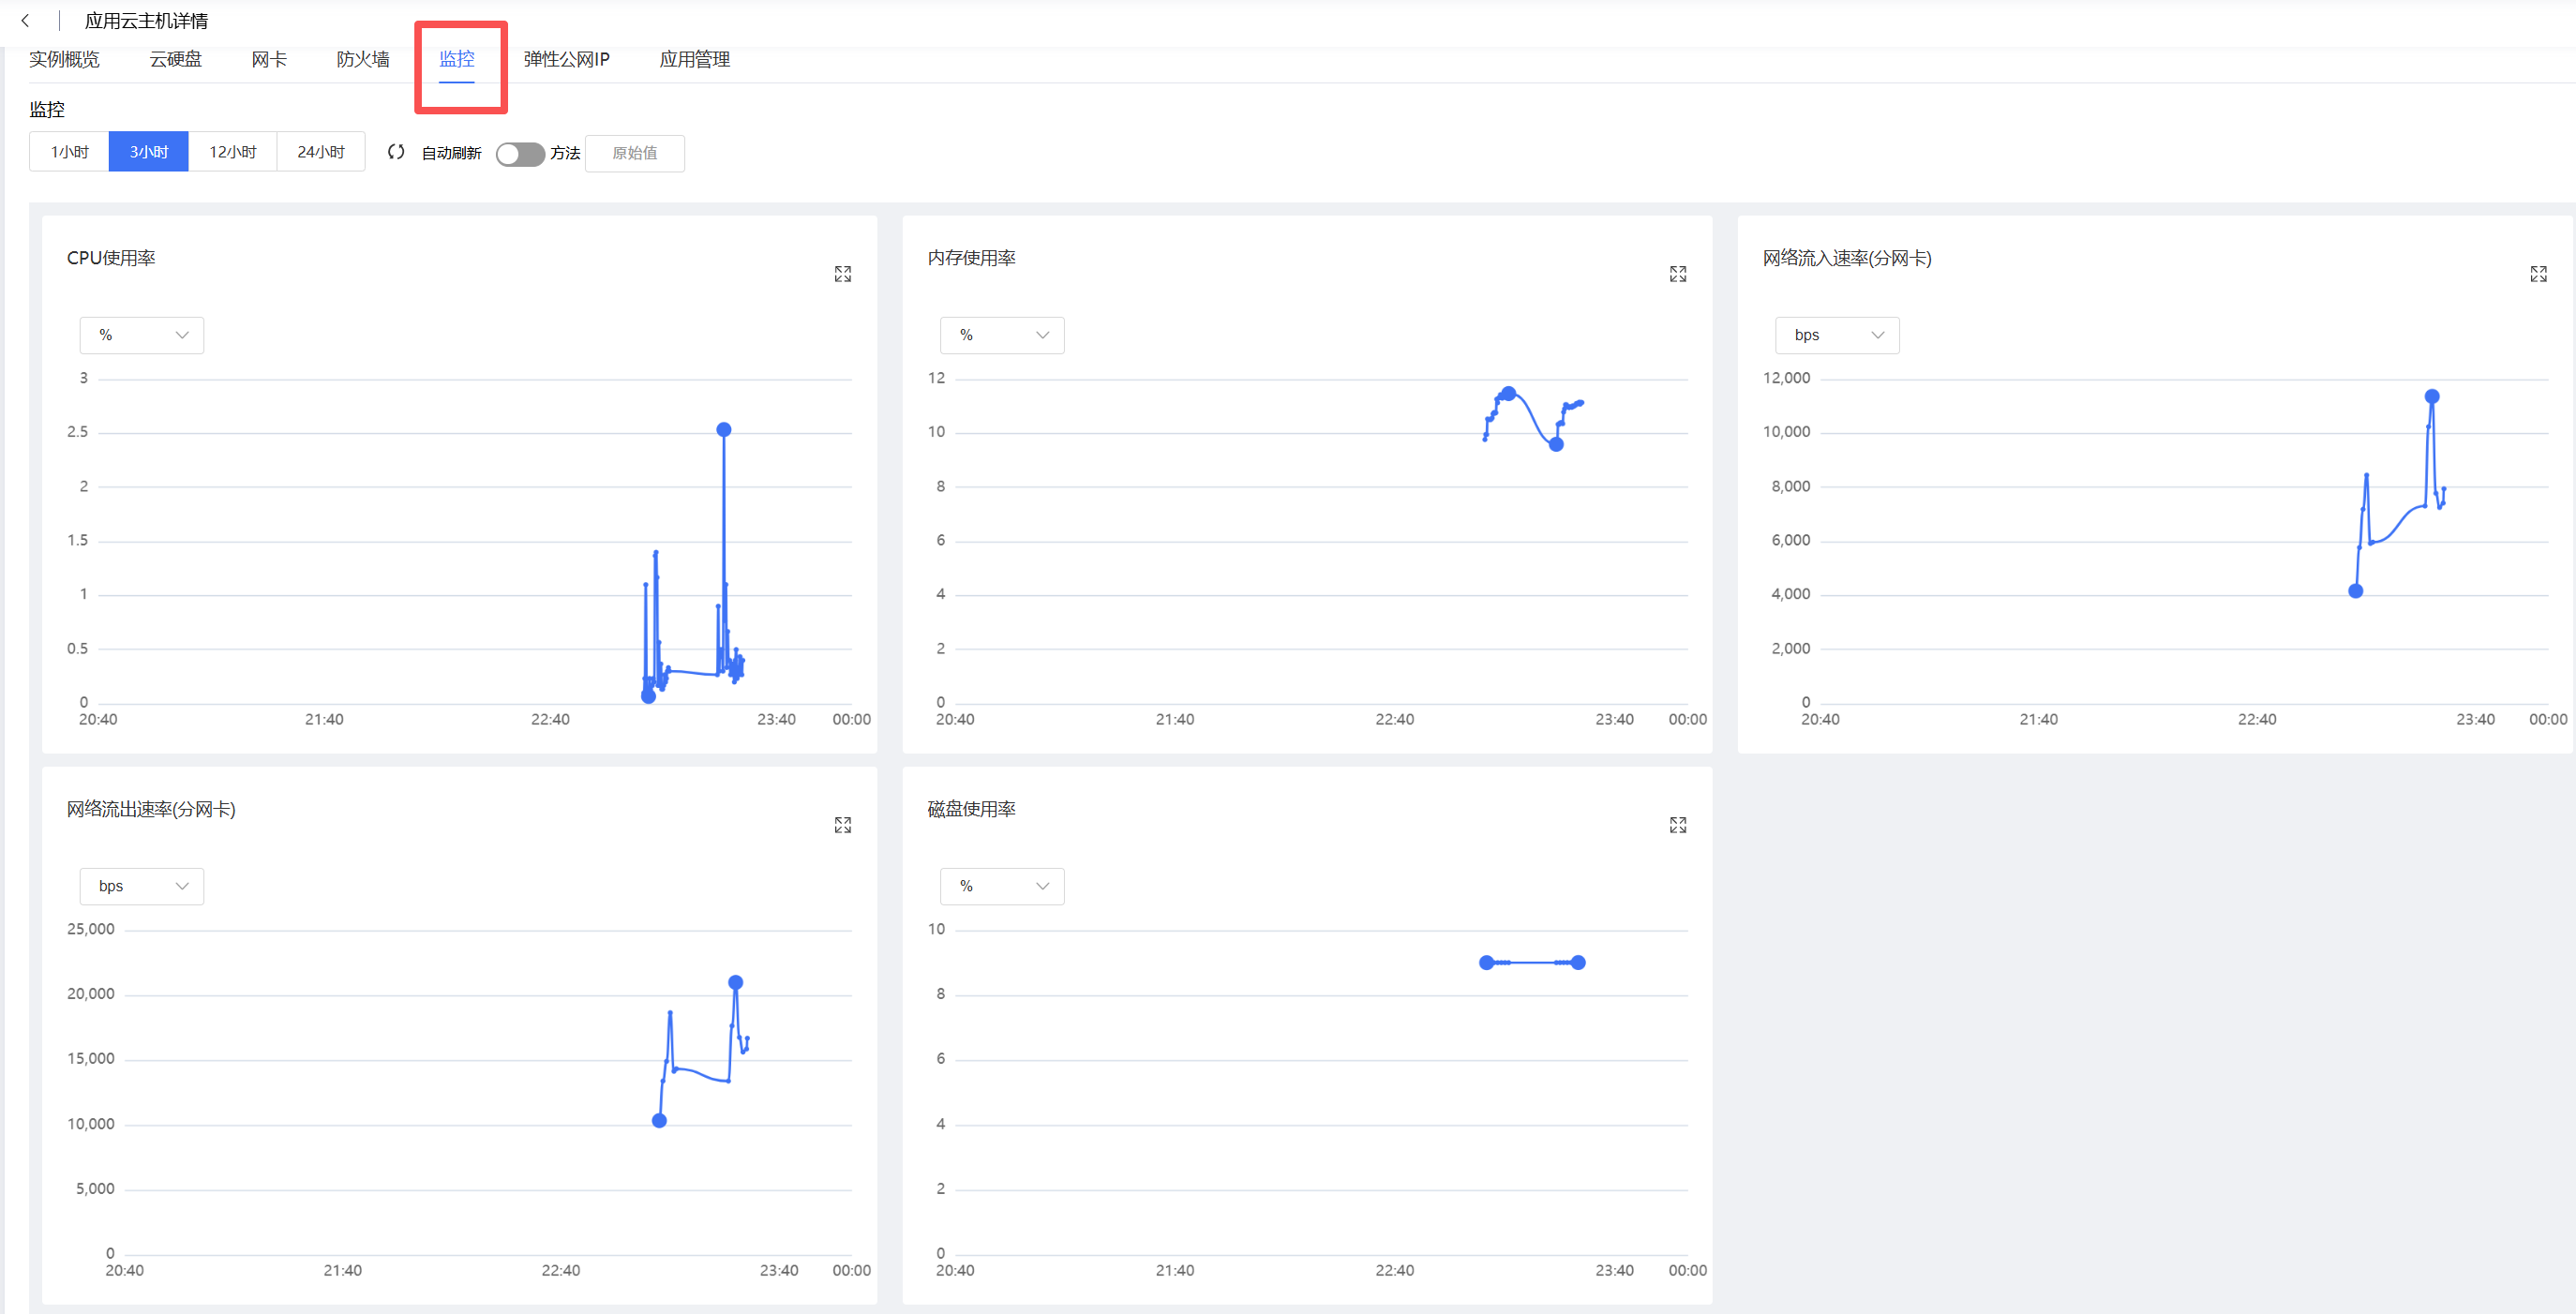Image resolution: width=2576 pixels, height=1314 pixels.
Task: Click the disk usage chart right endpoint
Action: [1578, 963]
